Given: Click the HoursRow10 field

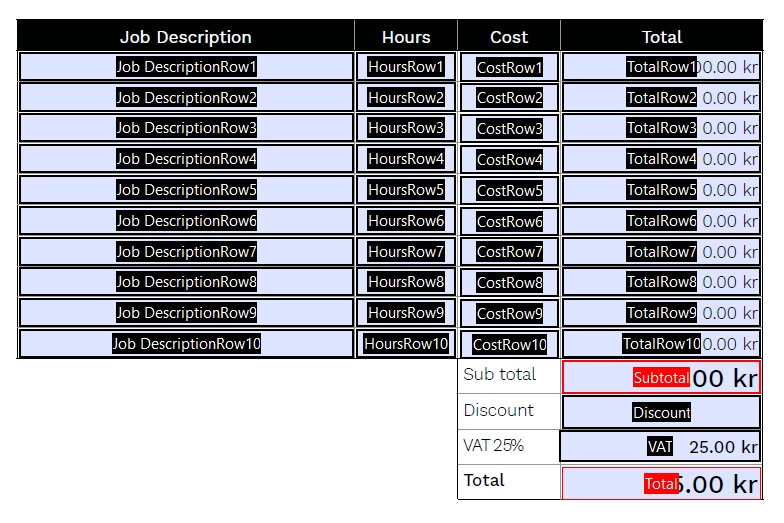Looking at the screenshot, I should click(406, 344).
